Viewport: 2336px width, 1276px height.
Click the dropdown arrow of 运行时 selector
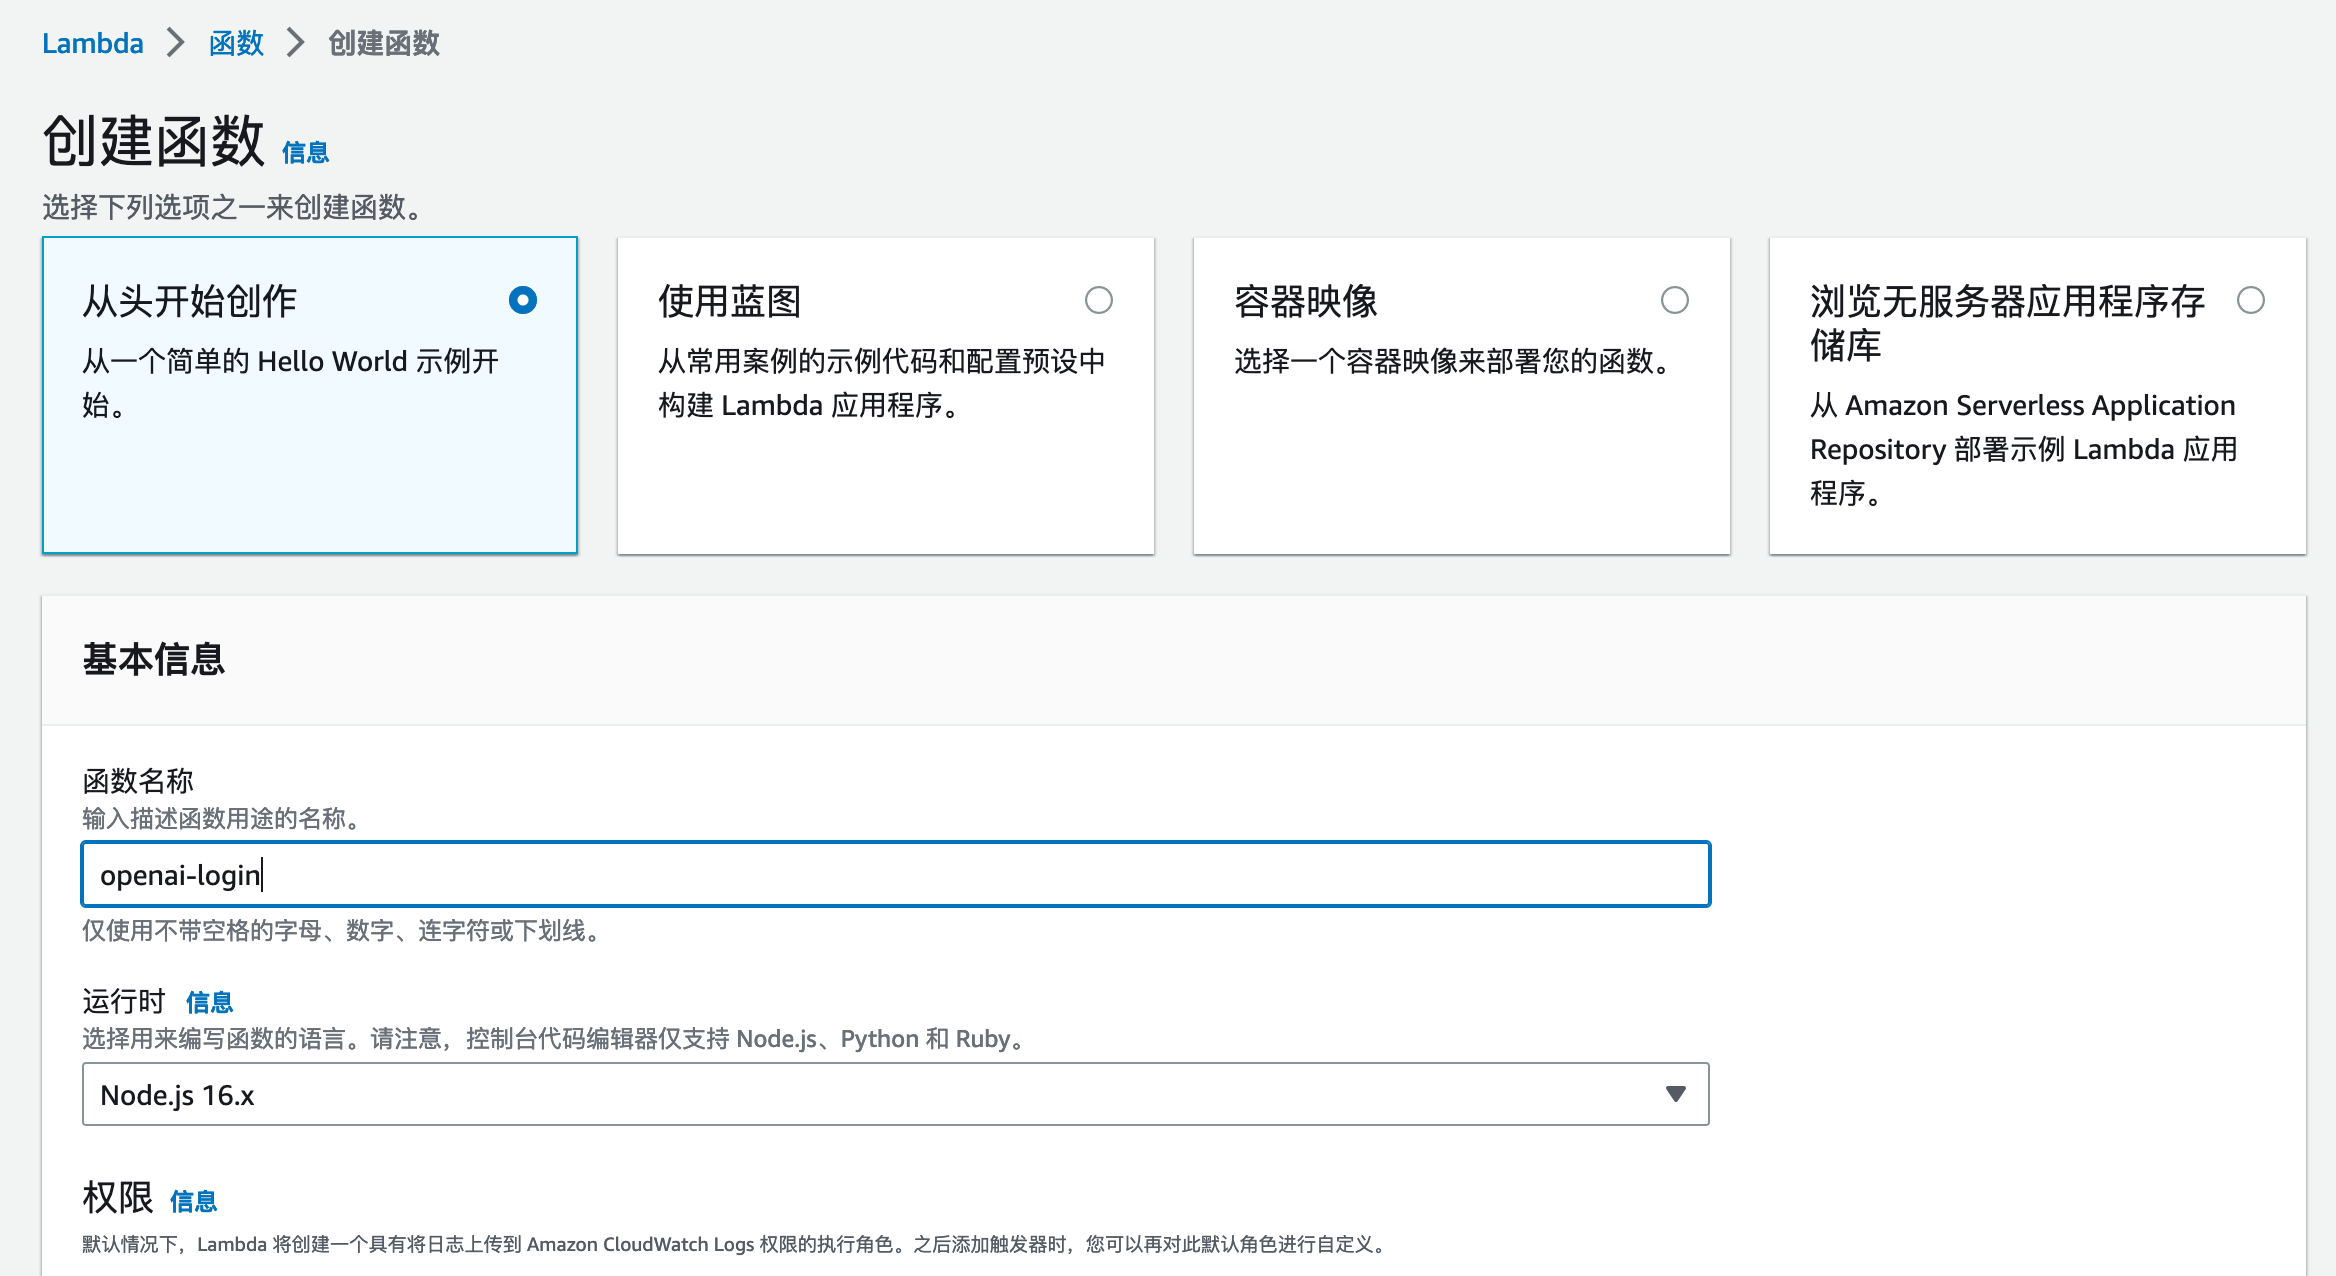[1676, 1095]
